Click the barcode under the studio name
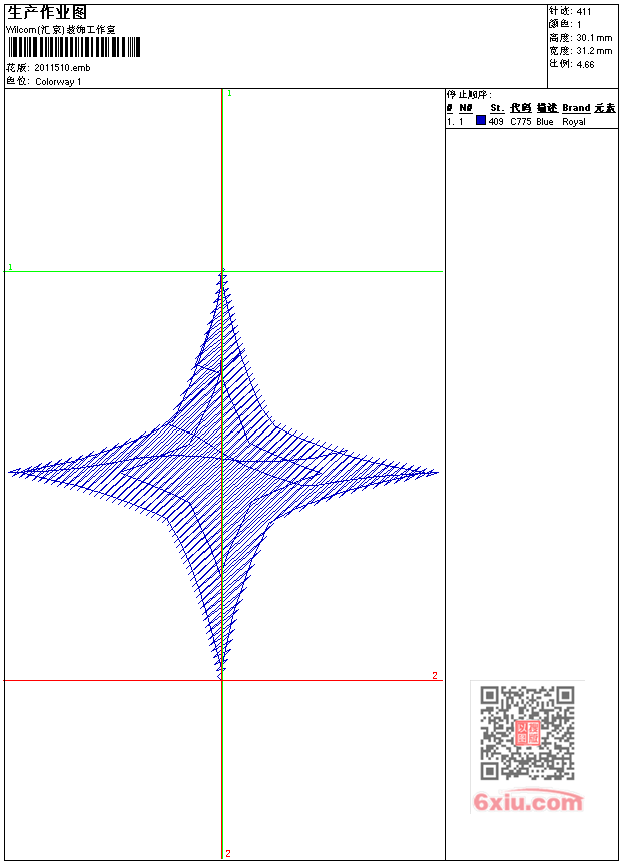 (74, 47)
